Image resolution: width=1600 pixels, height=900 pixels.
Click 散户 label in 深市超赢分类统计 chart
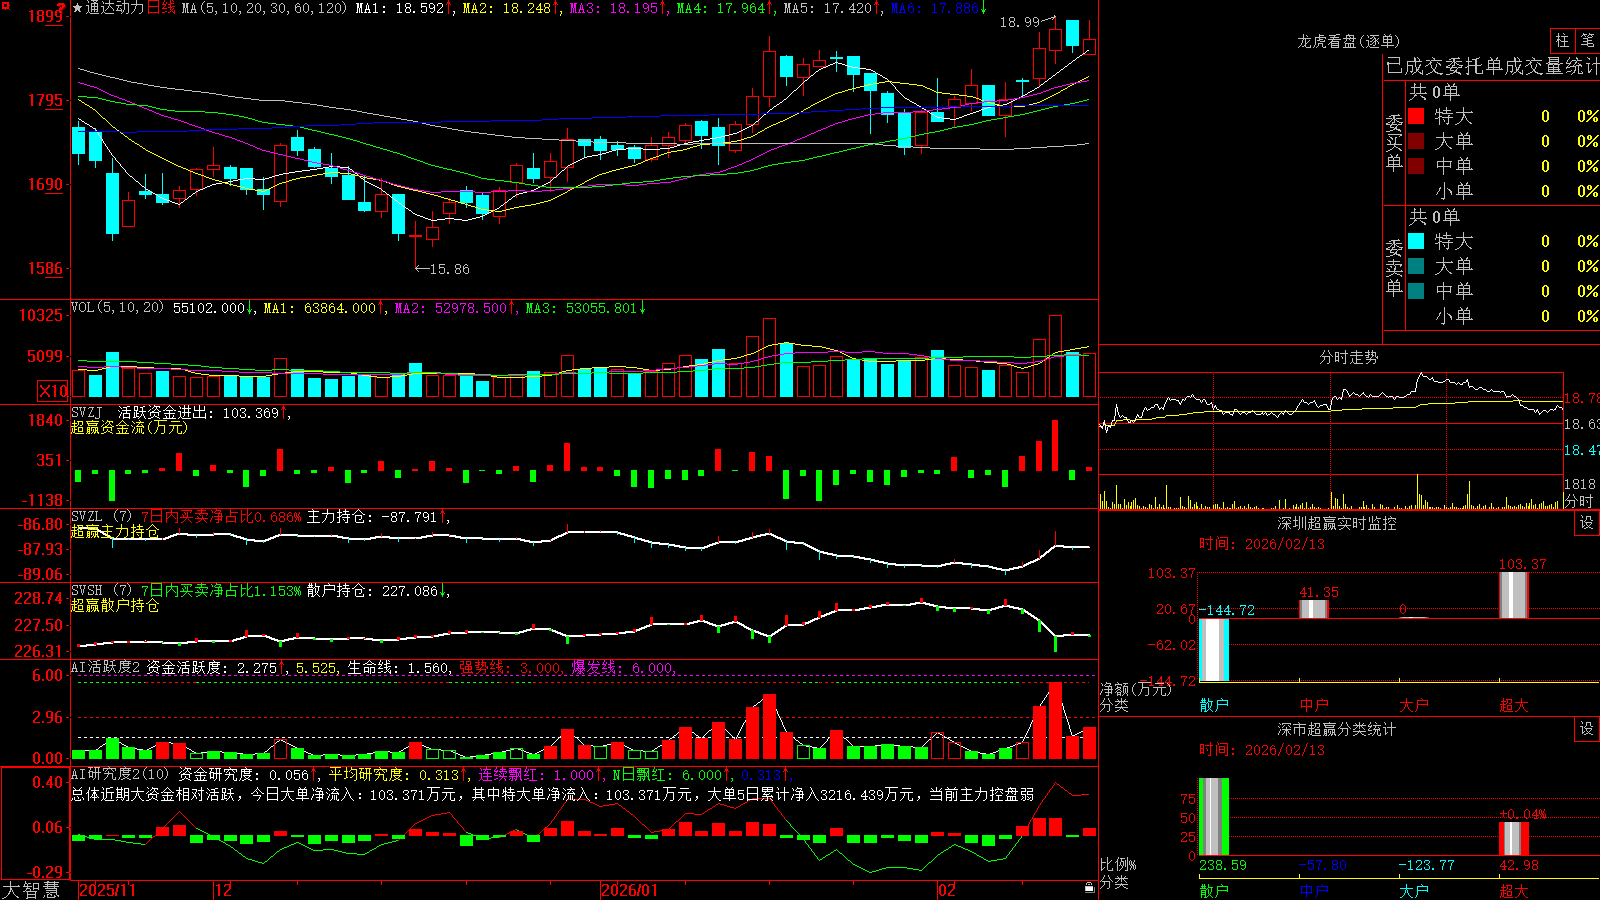[1214, 890]
